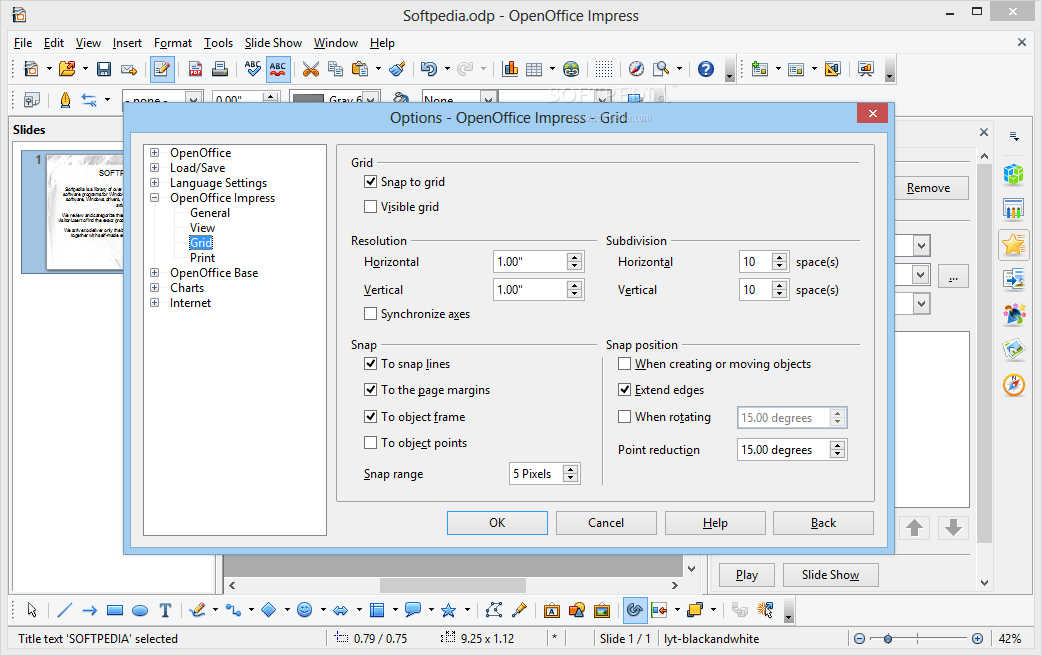Open the Insert menu
Screen dimensions: 1042x656
127,43
